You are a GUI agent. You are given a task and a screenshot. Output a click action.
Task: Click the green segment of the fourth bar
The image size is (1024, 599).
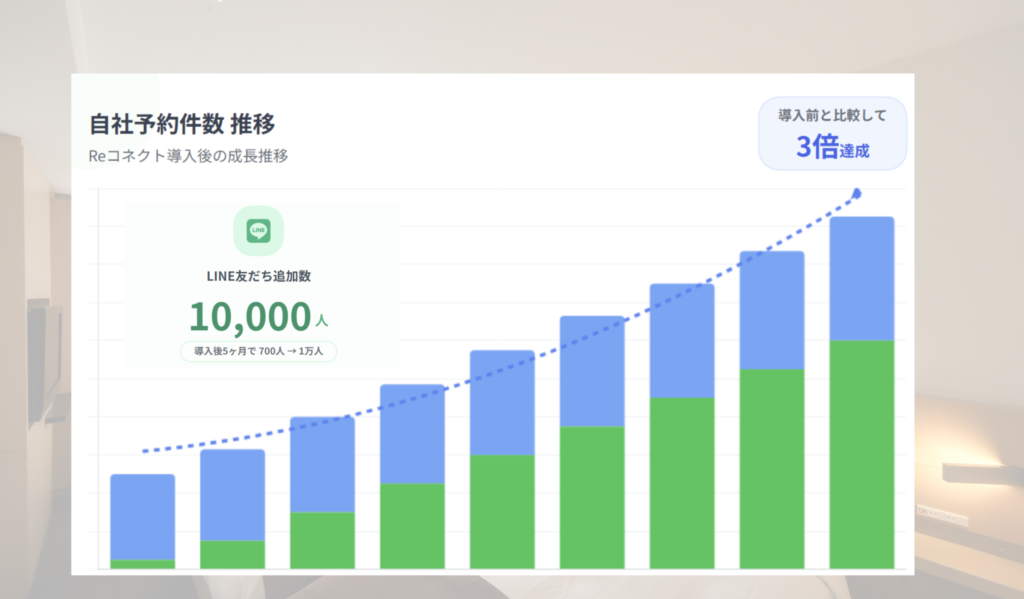pos(412,526)
